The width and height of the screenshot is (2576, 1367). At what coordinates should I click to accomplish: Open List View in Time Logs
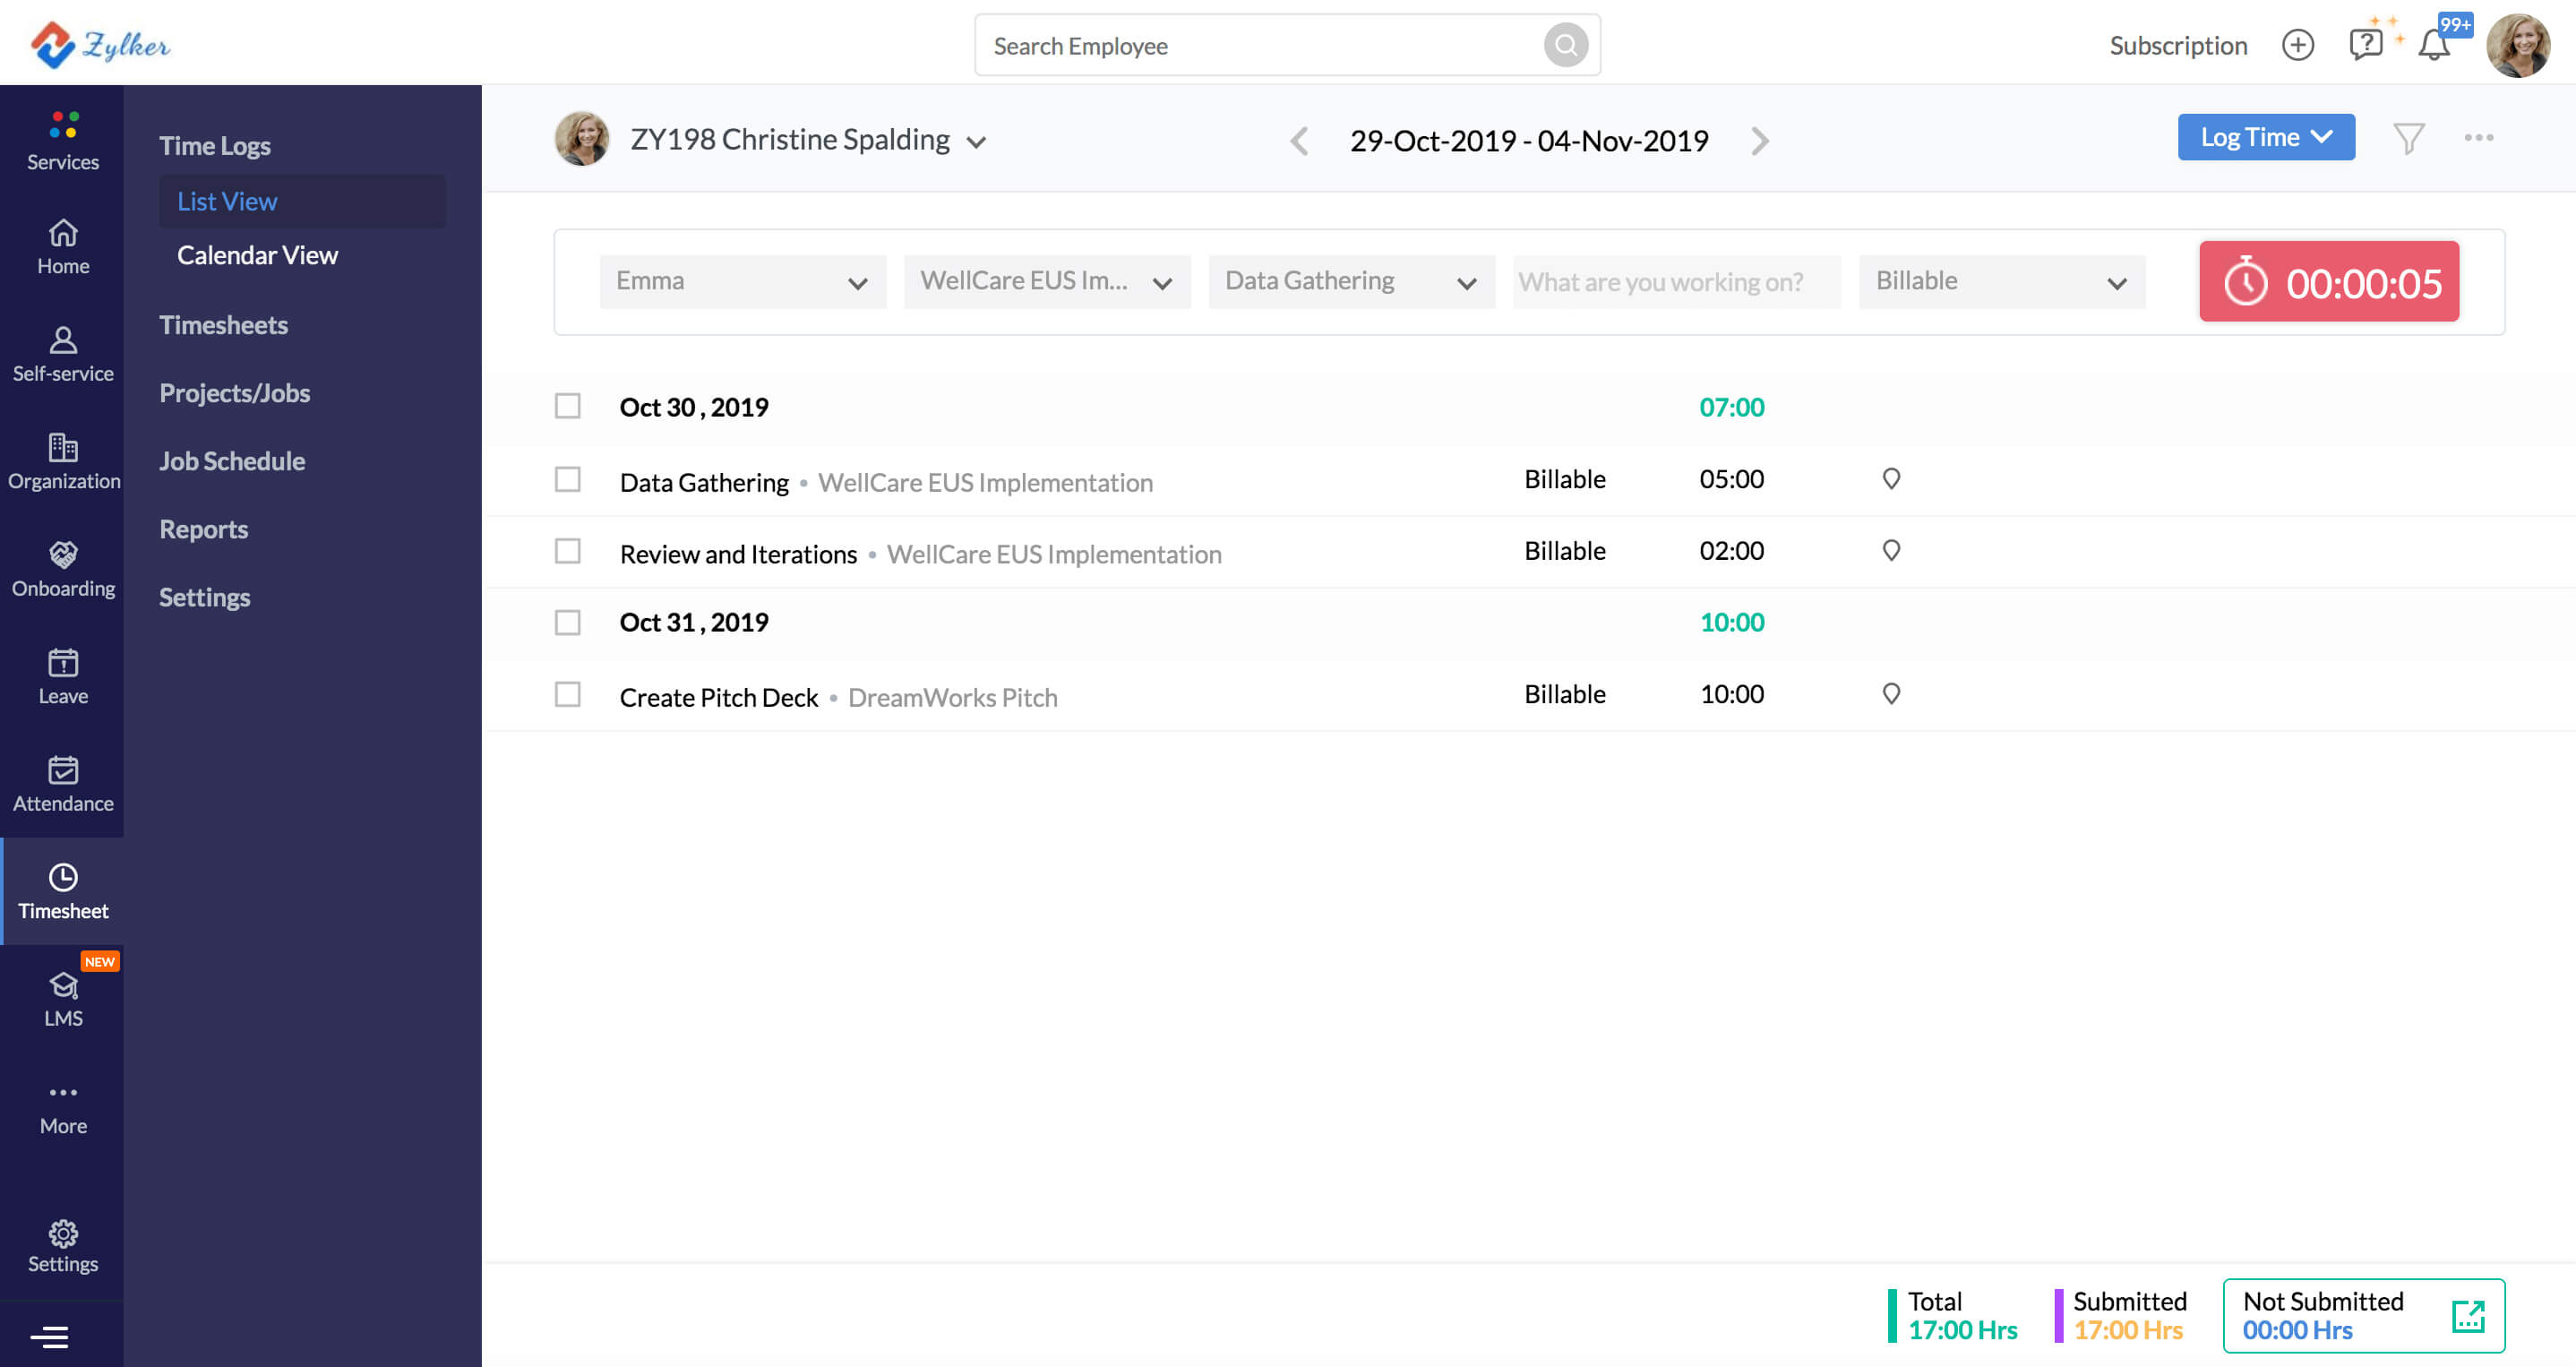[227, 200]
